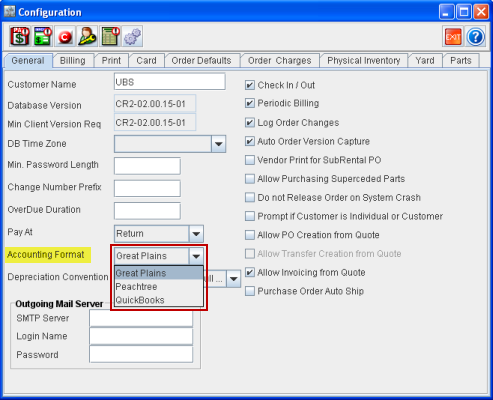
Task: Click the red dollar payment toolbar icon
Action: (20, 36)
